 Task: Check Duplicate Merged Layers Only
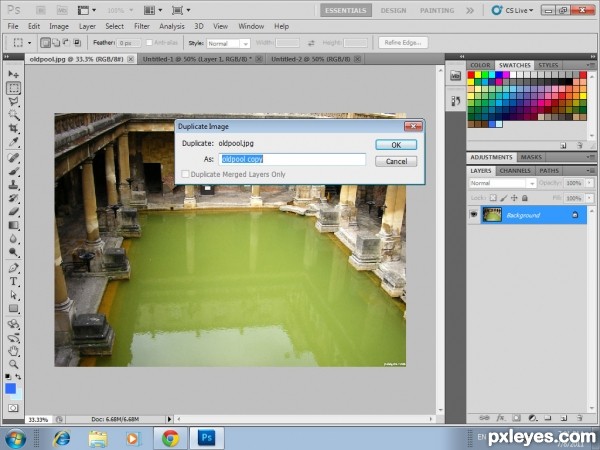185,174
